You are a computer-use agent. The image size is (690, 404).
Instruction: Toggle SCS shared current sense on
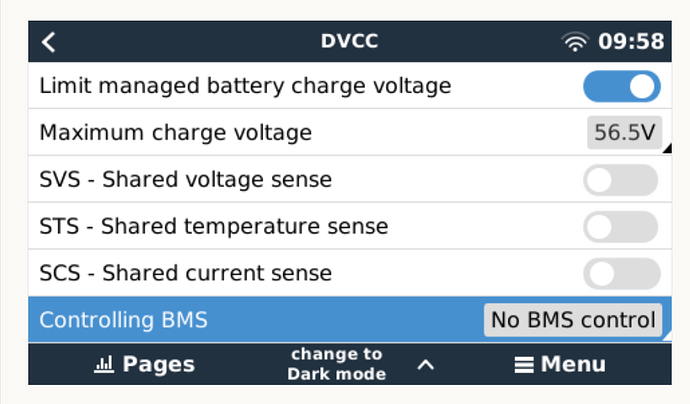pos(621,273)
